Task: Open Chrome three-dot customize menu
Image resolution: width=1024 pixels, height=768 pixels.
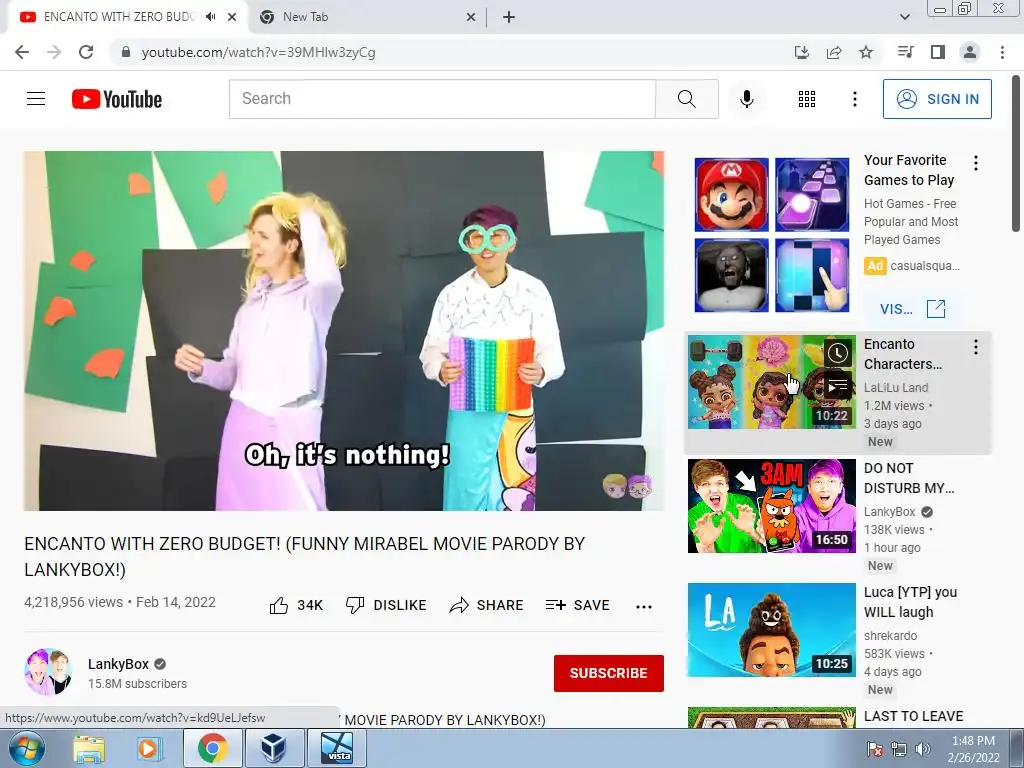Action: coord(1002,52)
